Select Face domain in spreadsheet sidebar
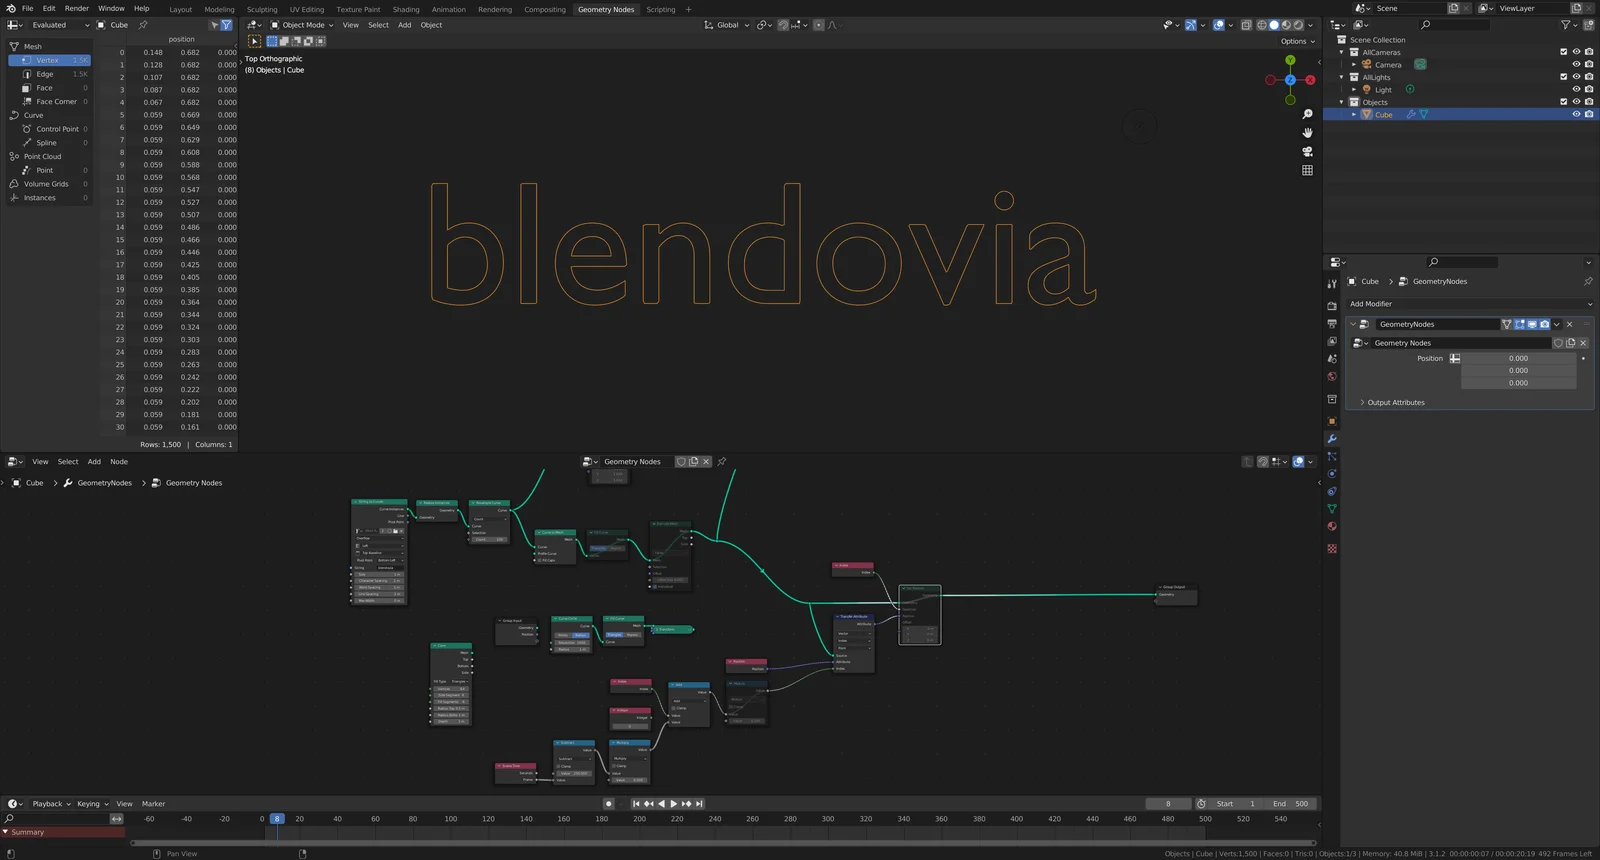The width and height of the screenshot is (1600, 860). click(45, 88)
